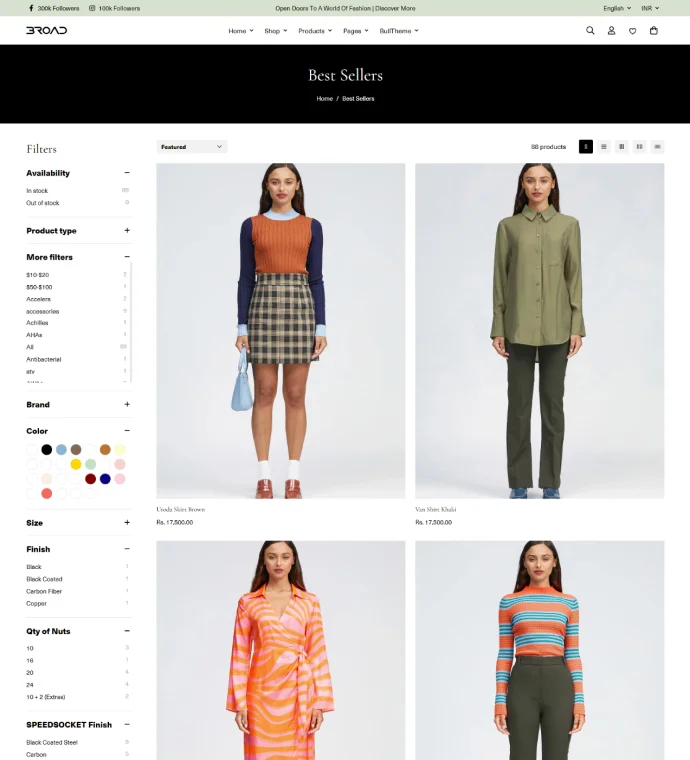Select the 10 + 2 (Extras) nuts option
This screenshot has width=690, height=760.
pyautogui.click(x=46, y=697)
